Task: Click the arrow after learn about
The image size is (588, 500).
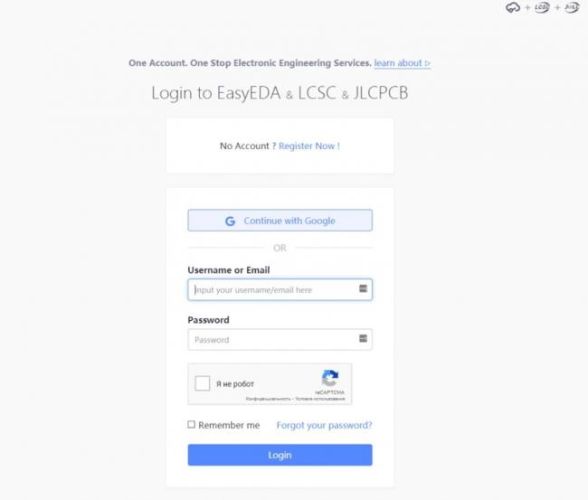Action: pyautogui.click(x=427, y=63)
